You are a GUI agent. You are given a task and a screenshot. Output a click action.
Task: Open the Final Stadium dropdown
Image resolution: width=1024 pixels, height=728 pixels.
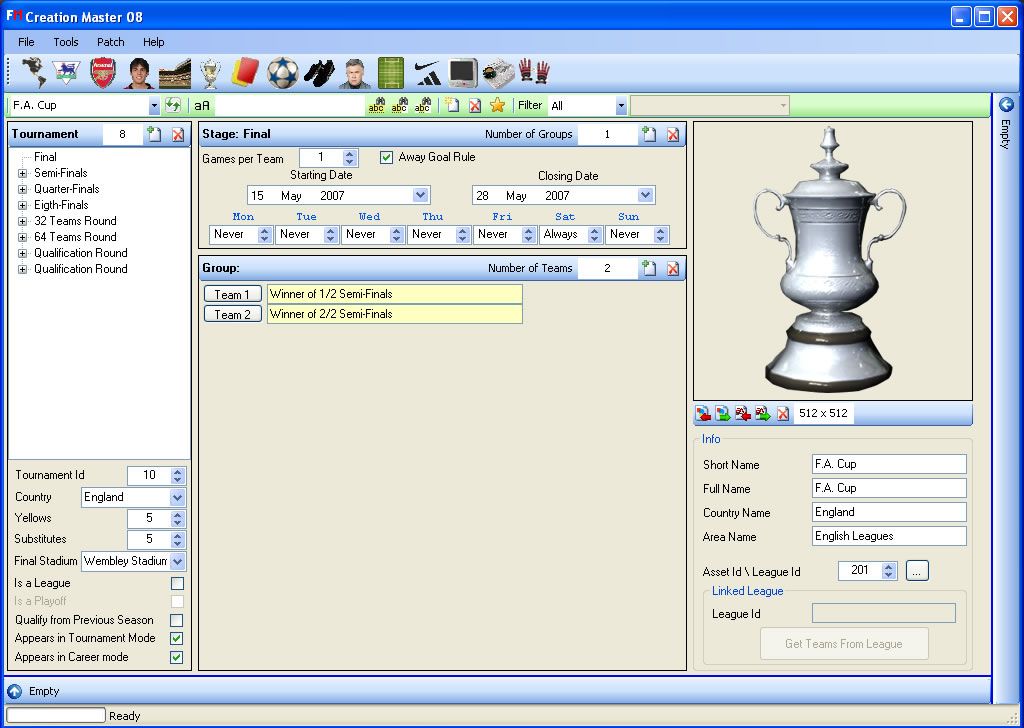click(x=177, y=562)
